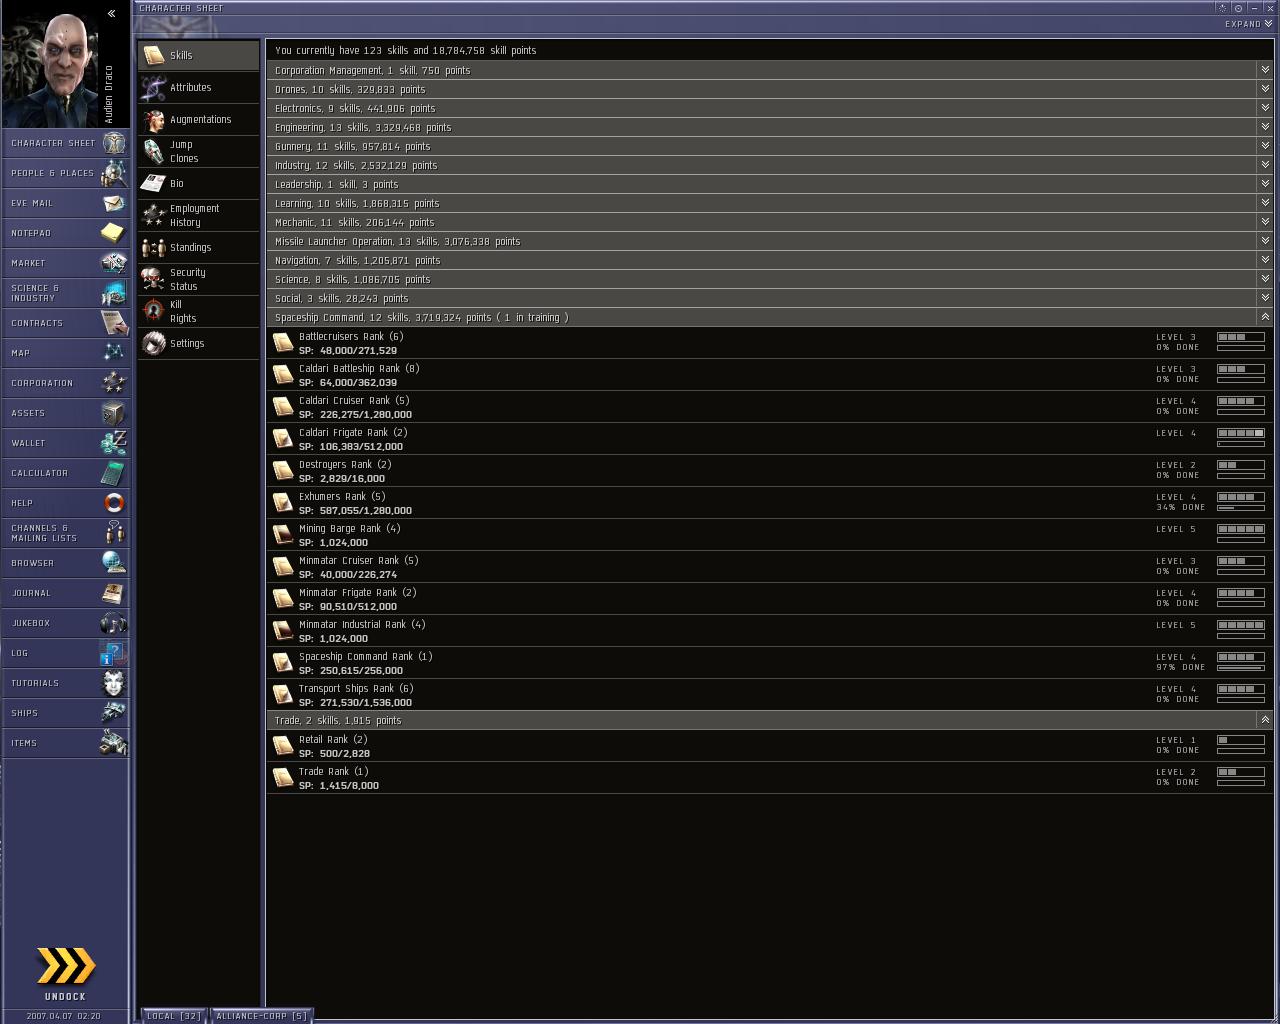Select the Retail skill row
This screenshot has width=1280, height=1024.
(770, 746)
